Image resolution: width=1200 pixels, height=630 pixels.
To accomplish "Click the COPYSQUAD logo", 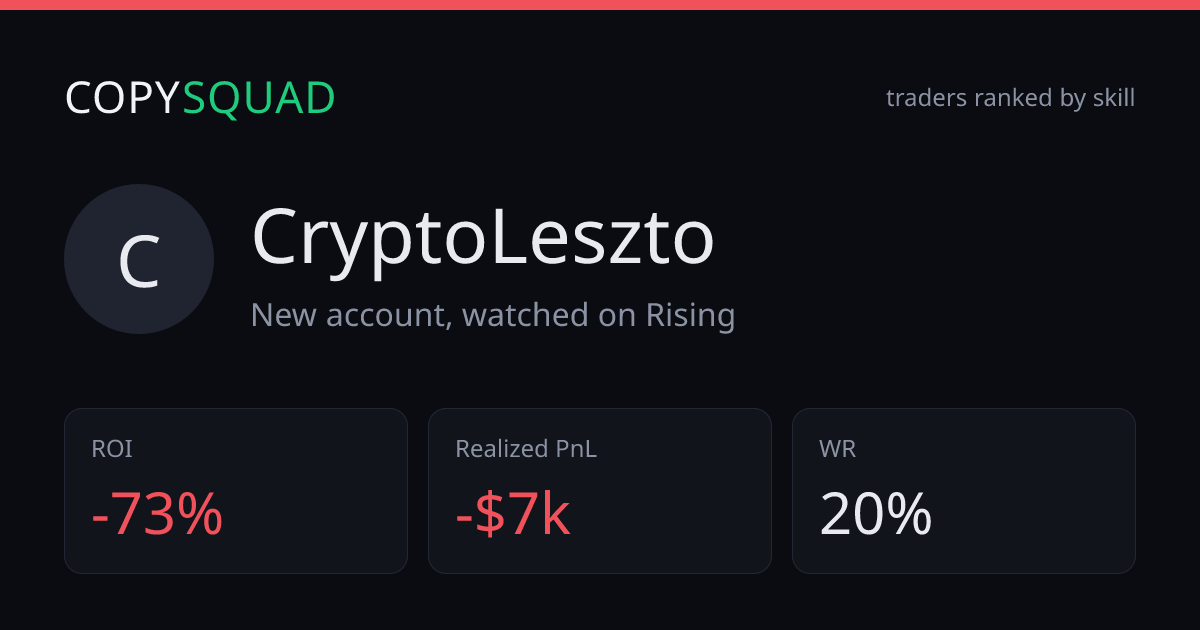I will (x=200, y=98).
